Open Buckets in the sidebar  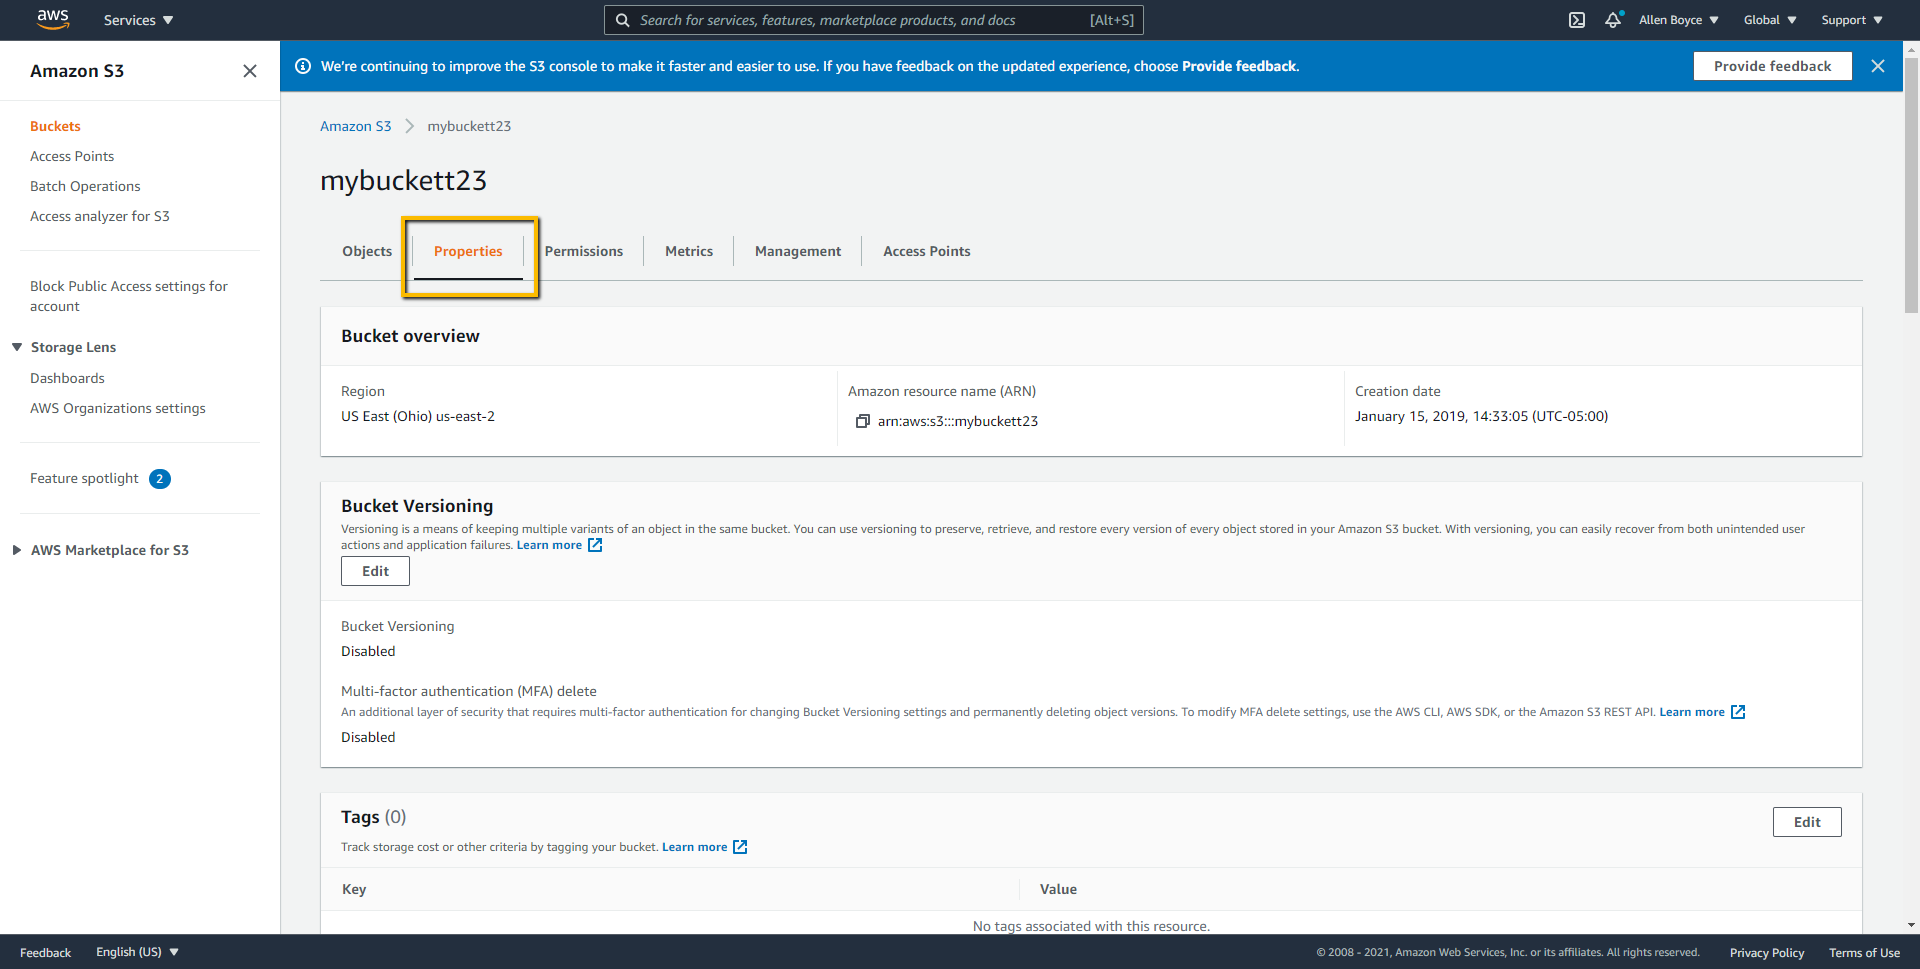click(55, 126)
